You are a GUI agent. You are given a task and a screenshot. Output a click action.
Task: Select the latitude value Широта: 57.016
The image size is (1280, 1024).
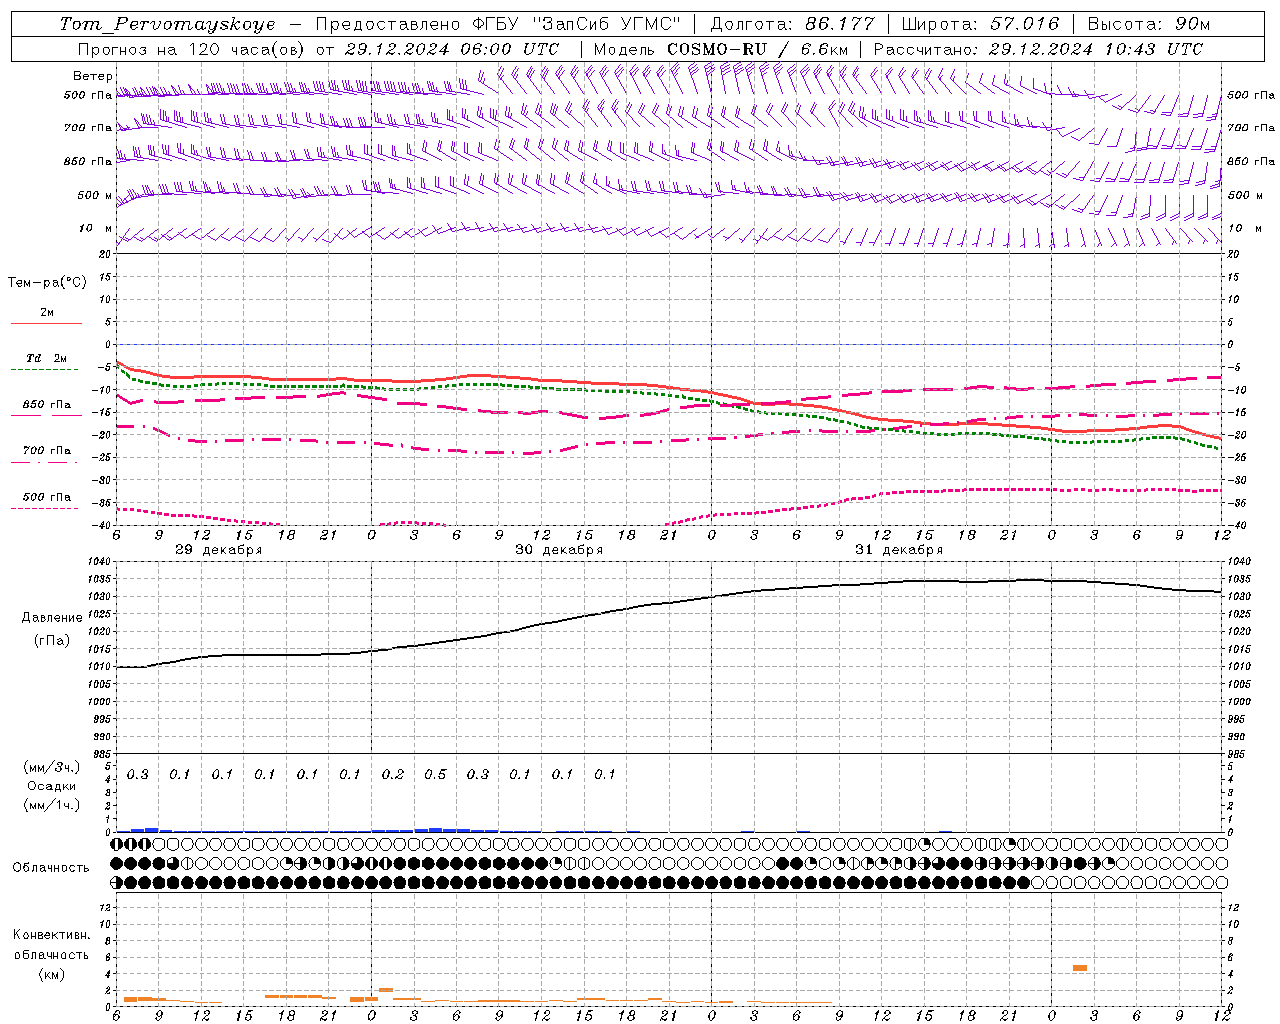pos(980,24)
